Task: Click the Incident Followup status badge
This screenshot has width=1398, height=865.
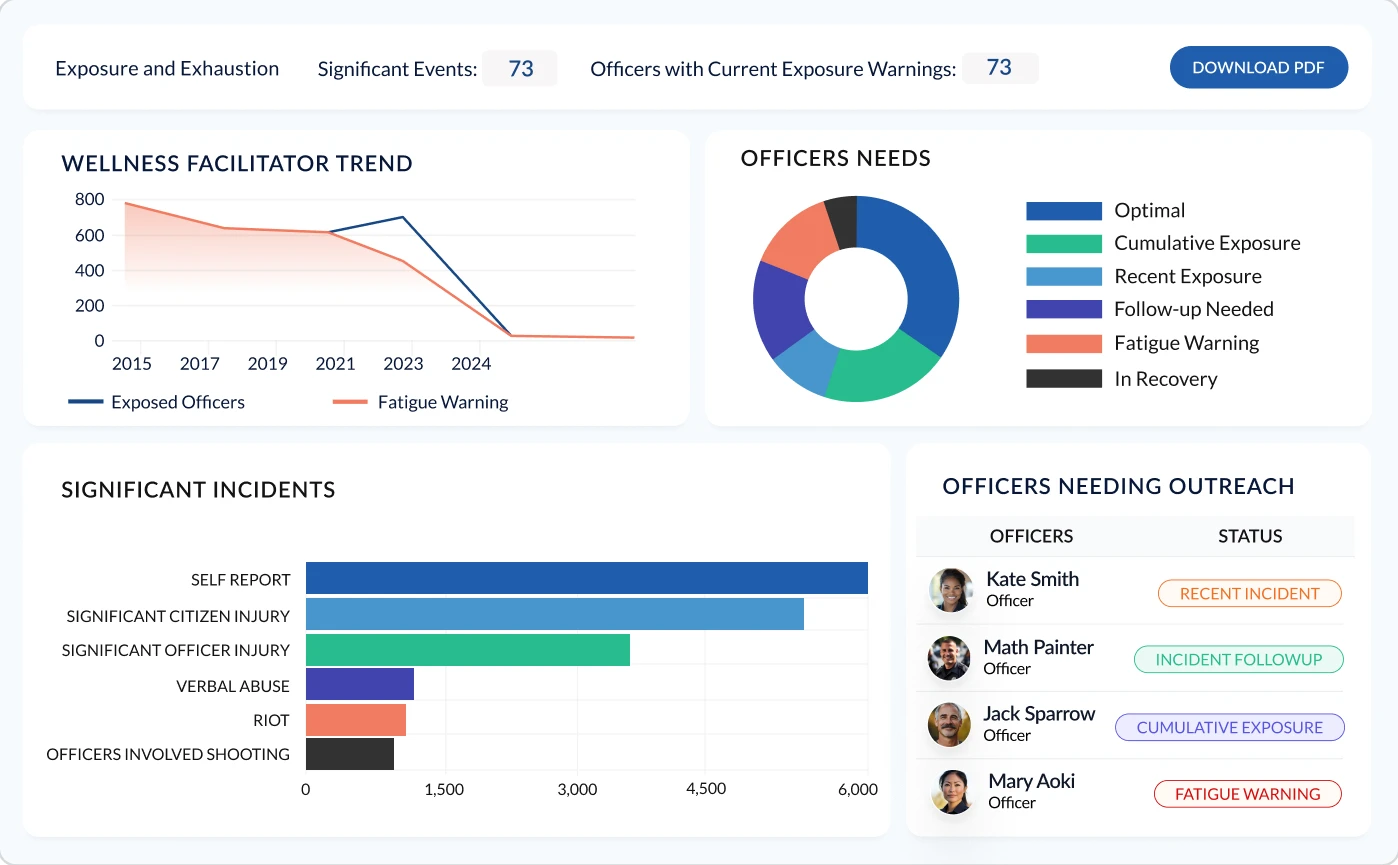Action: (x=1238, y=660)
